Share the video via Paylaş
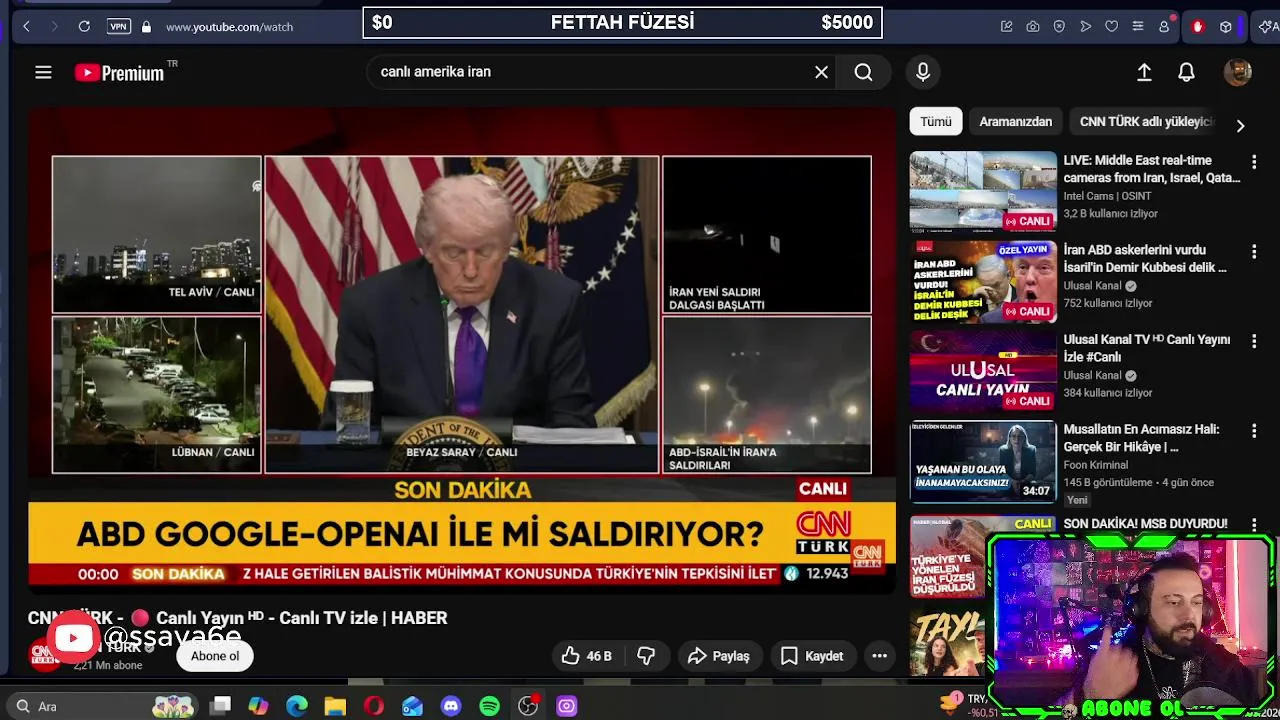The height and width of the screenshot is (720, 1280). 719,656
